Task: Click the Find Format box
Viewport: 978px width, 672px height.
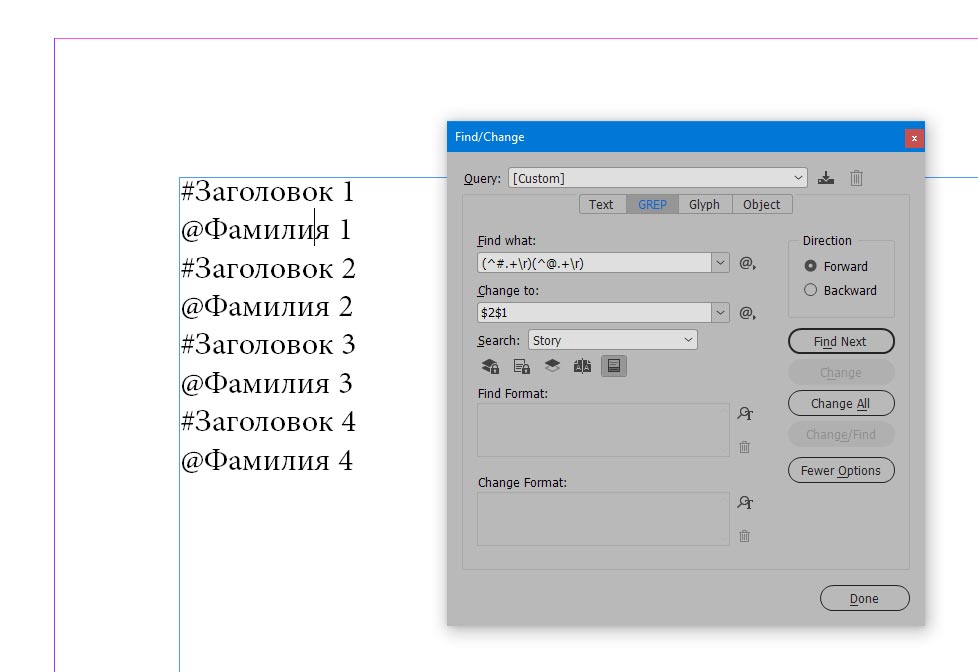Action: pyautogui.click(x=603, y=430)
